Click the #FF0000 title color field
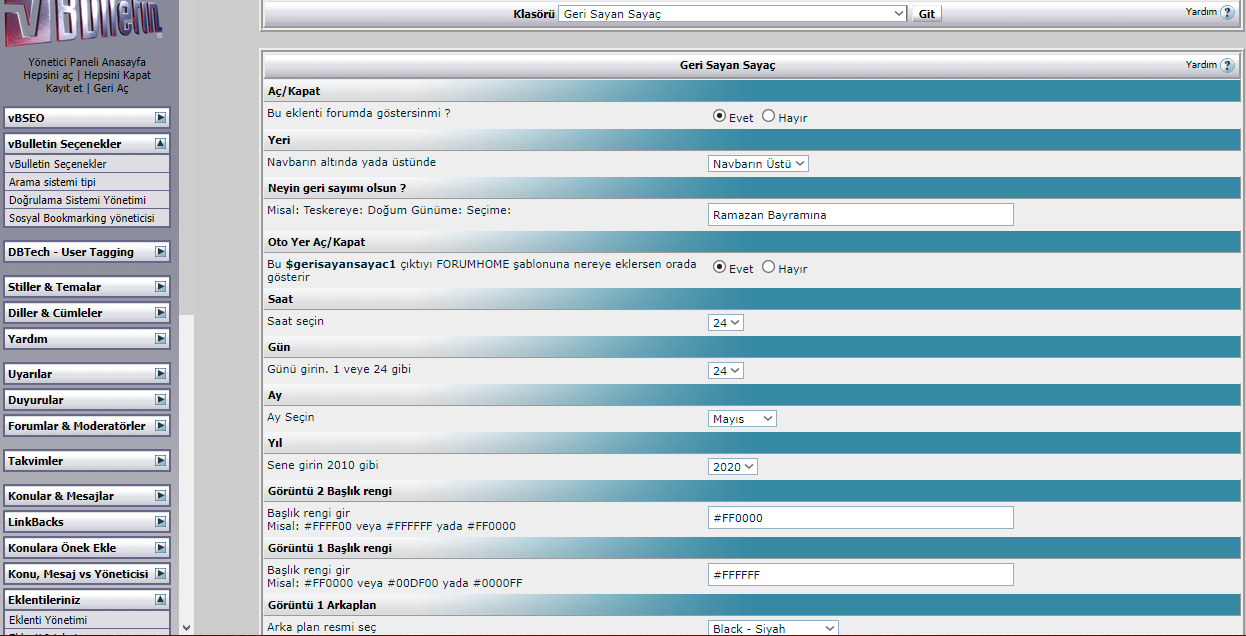The height and width of the screenshot is (636, 1246). [860, 518]
